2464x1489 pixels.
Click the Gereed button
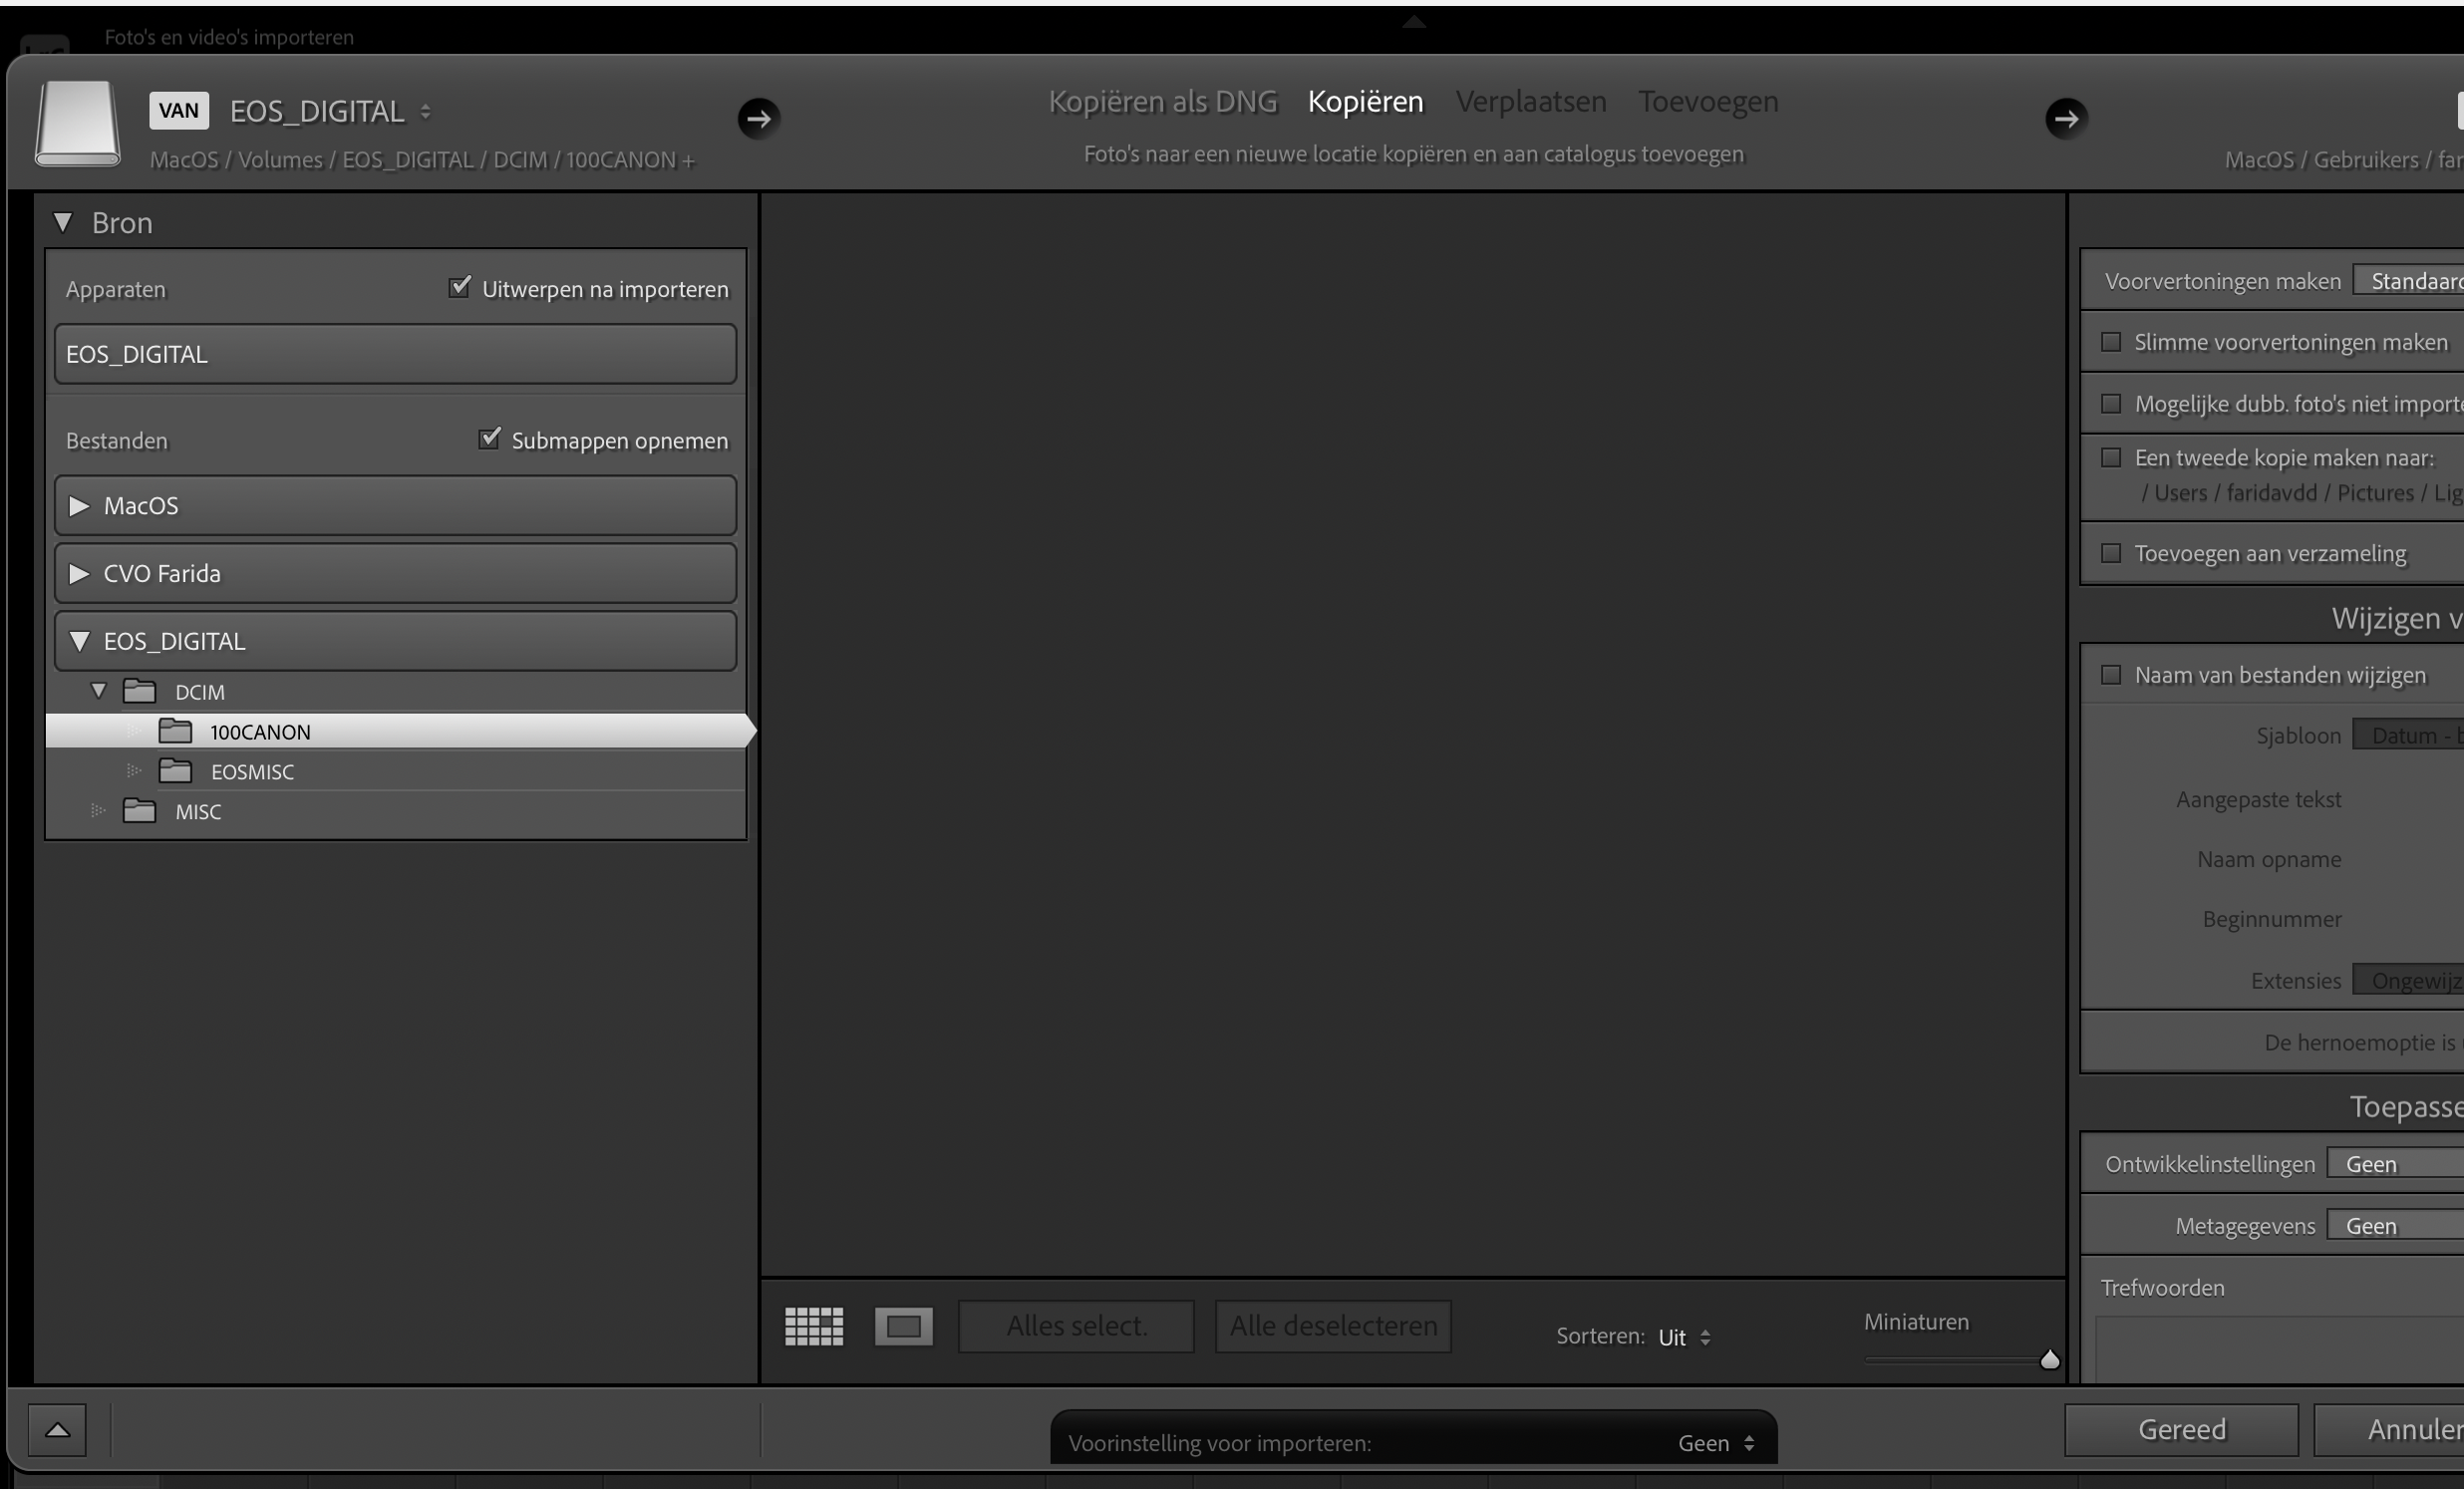2181,1429
